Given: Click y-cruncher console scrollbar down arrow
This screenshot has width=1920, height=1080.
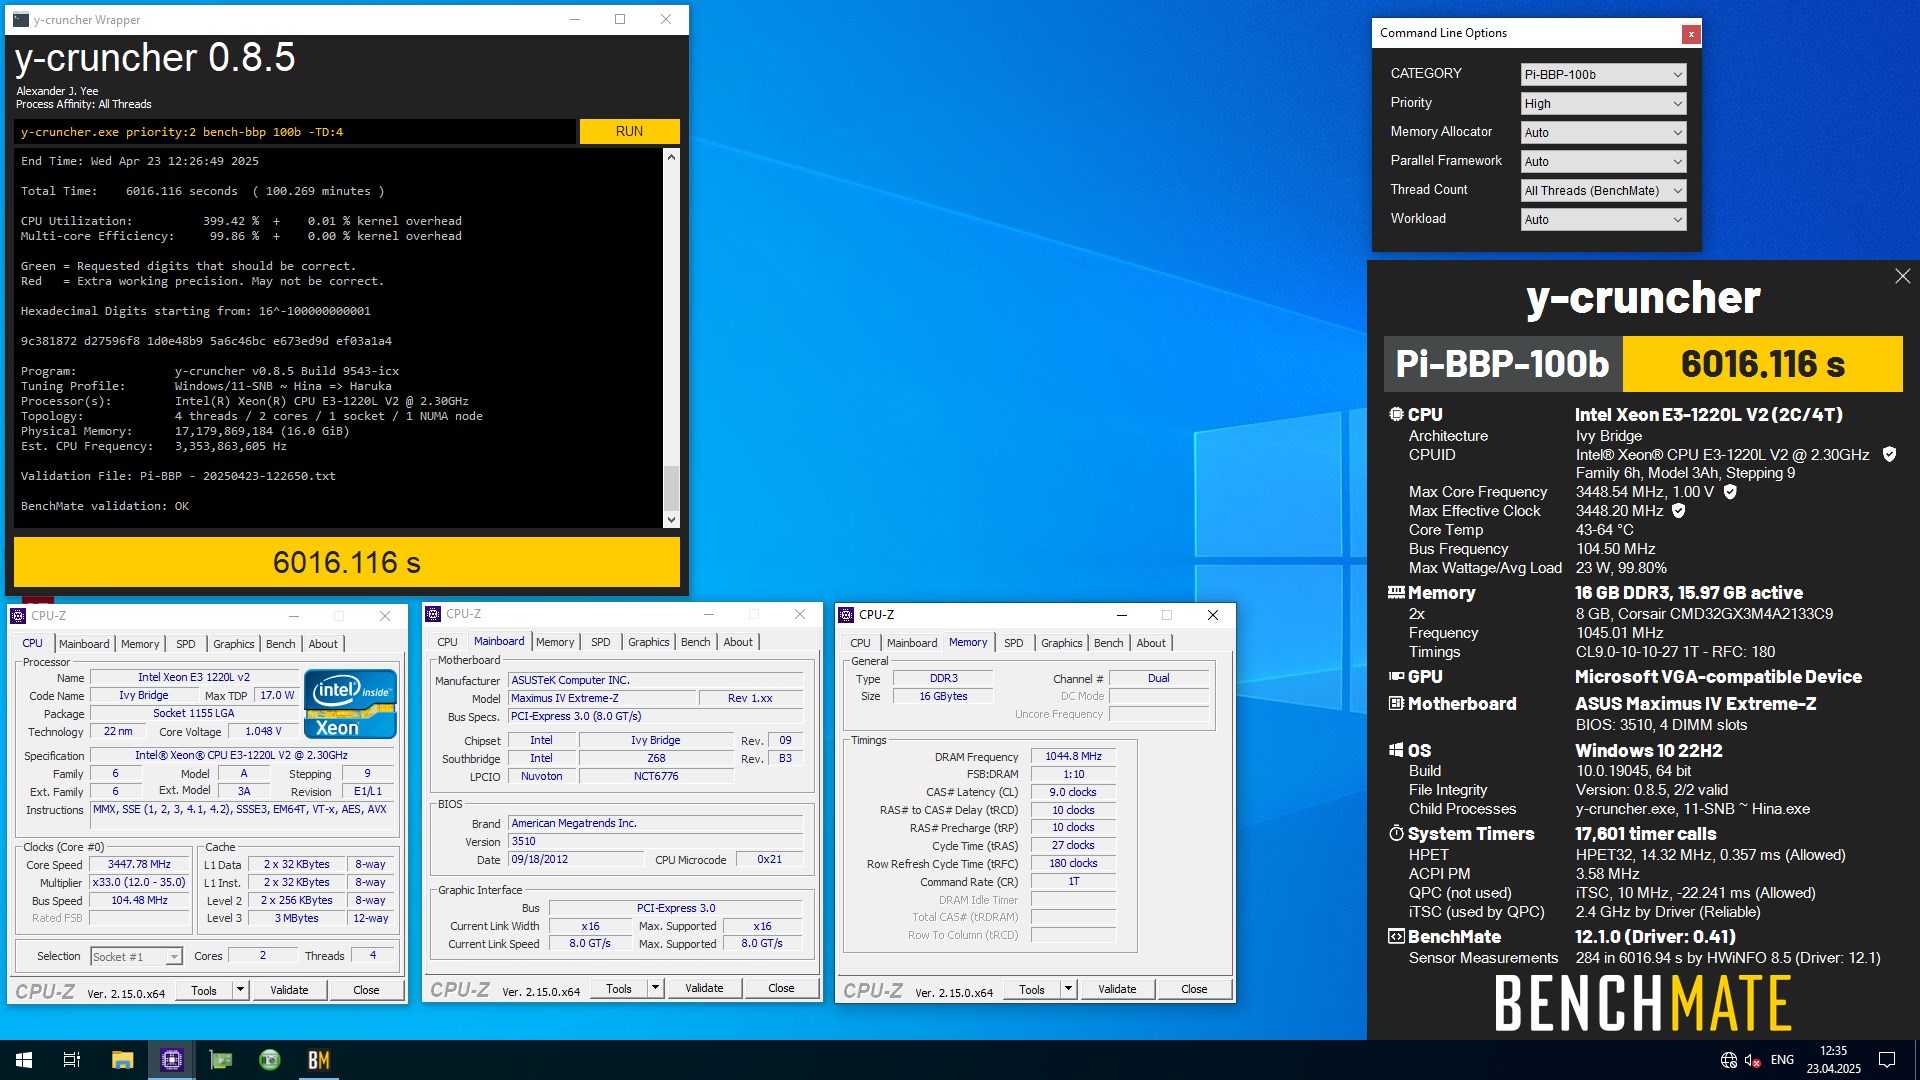Looking at the screenshot, I should 671,519.
